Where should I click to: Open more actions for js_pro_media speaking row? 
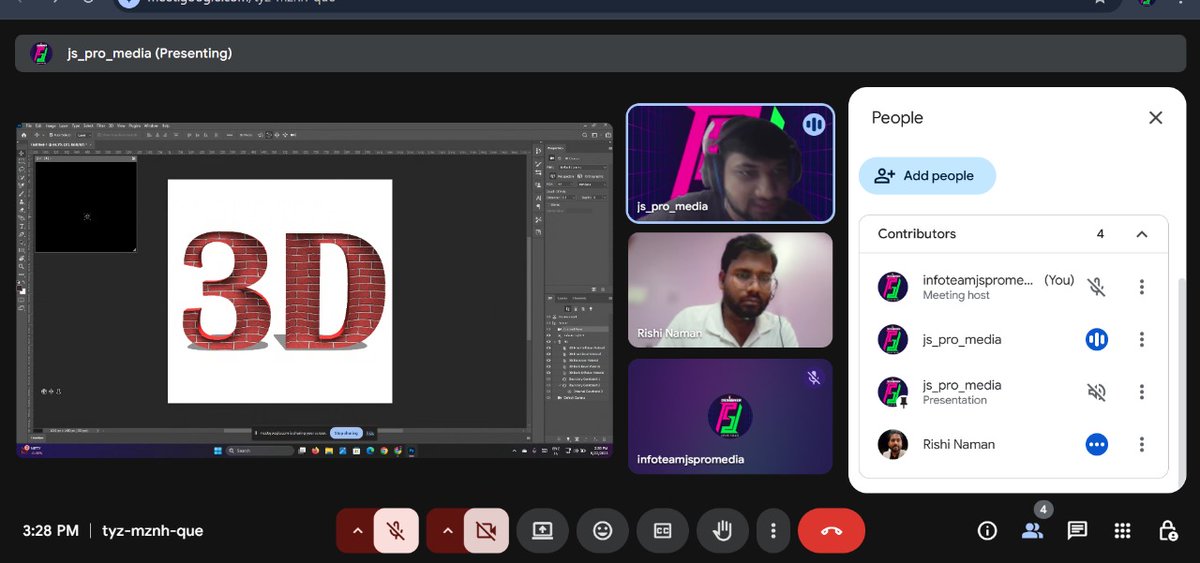(1141, 340)
